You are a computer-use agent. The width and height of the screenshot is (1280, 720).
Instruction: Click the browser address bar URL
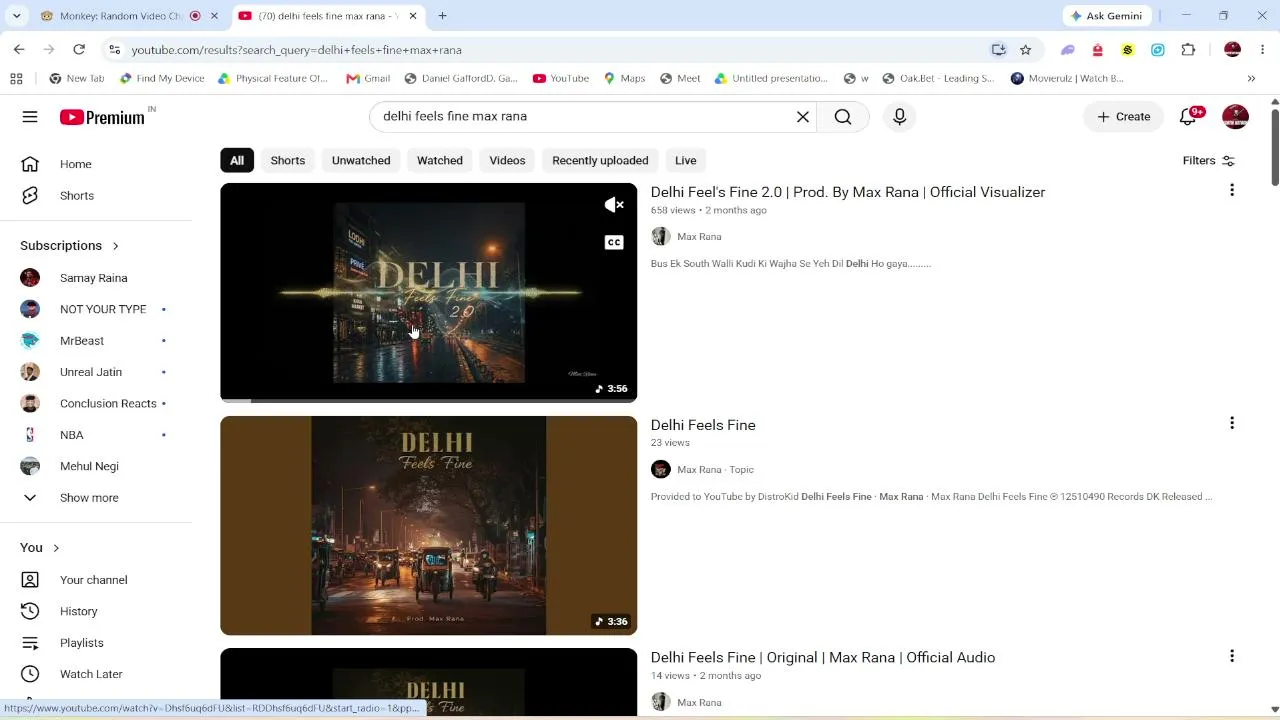pyautogui.click(x=296, y=50)
